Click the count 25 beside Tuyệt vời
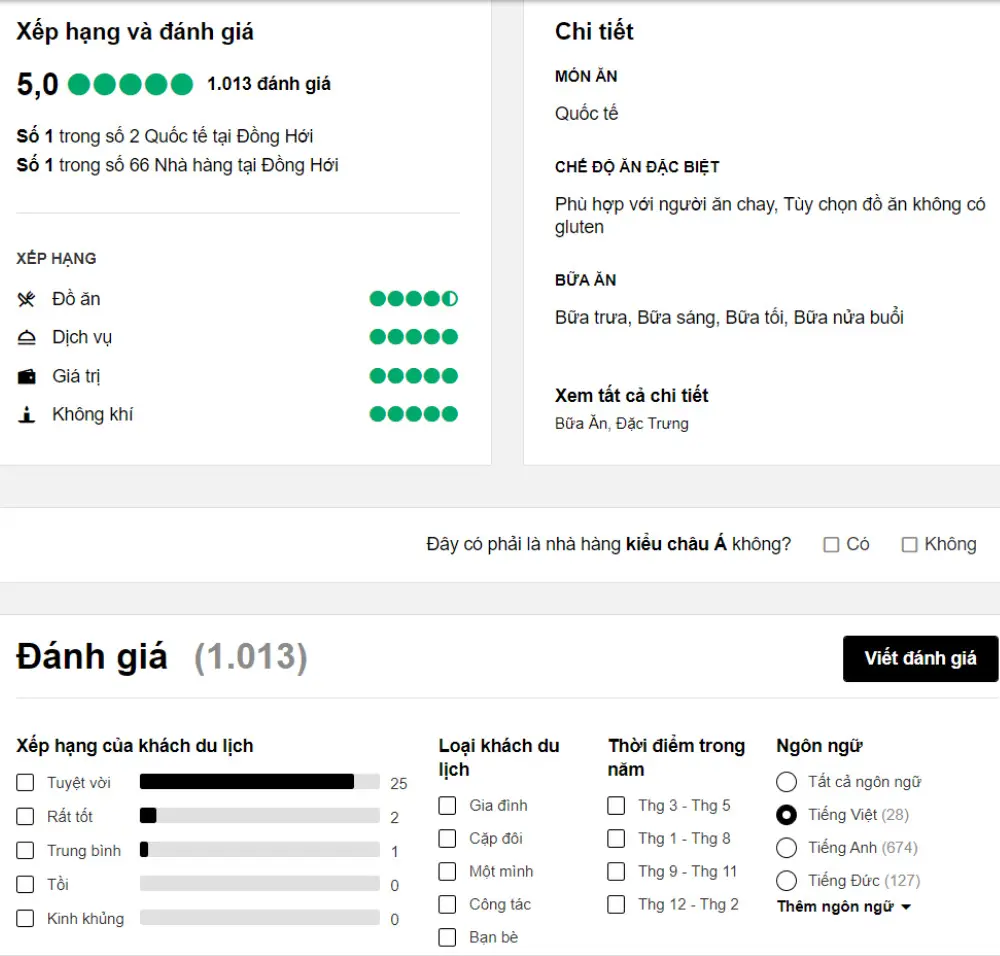This screenshot has height=956, width=1000. [399, 784]
